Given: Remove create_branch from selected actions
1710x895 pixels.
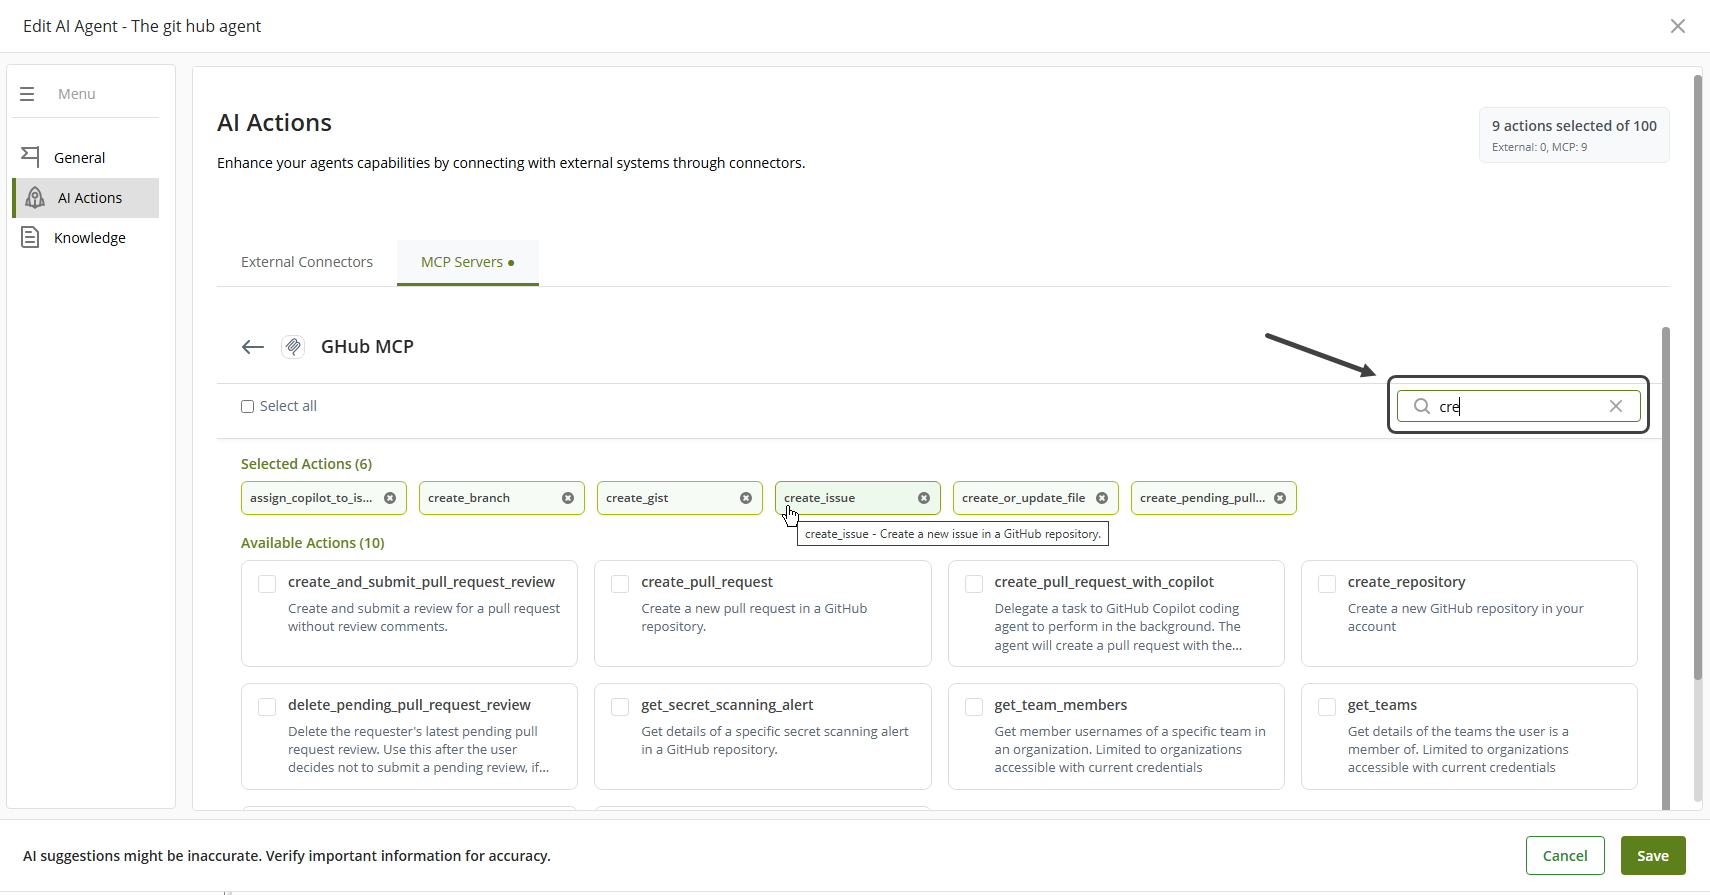Looking at the screenshot, I should tap(568, 498).
